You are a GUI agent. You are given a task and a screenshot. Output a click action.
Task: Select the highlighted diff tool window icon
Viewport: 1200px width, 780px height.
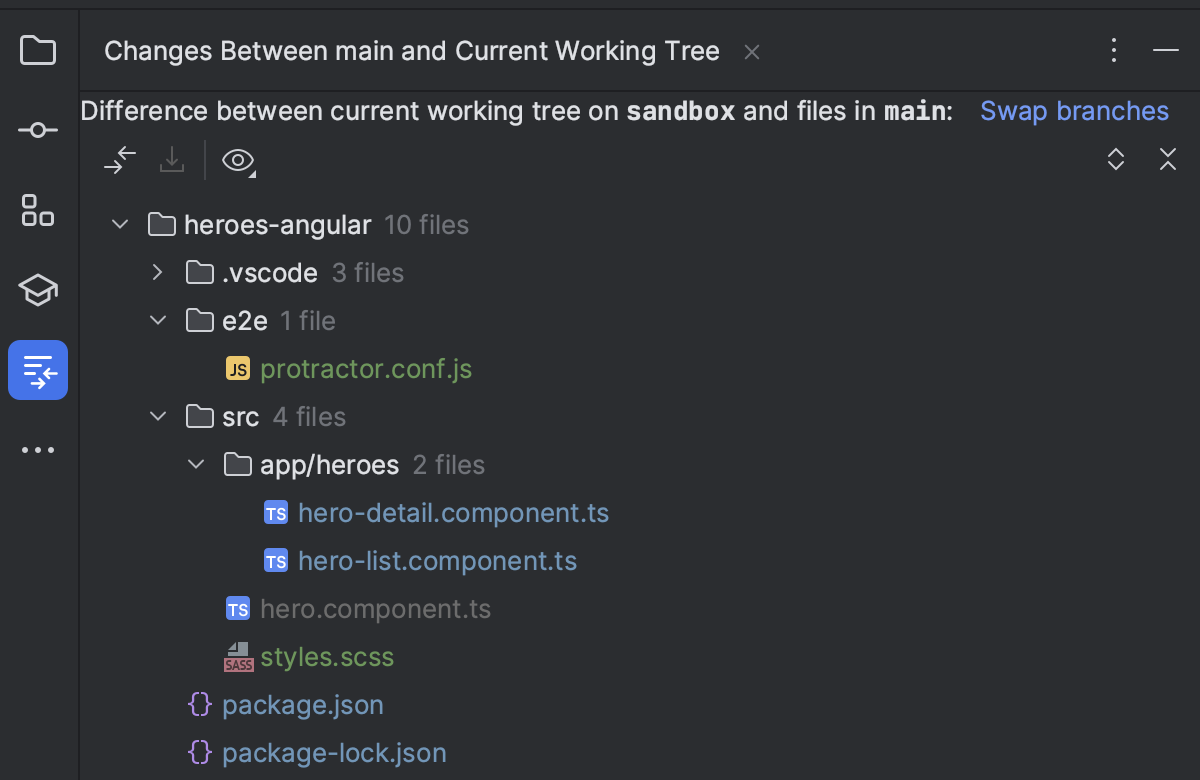pyautogui.click(x=37, y=369)
